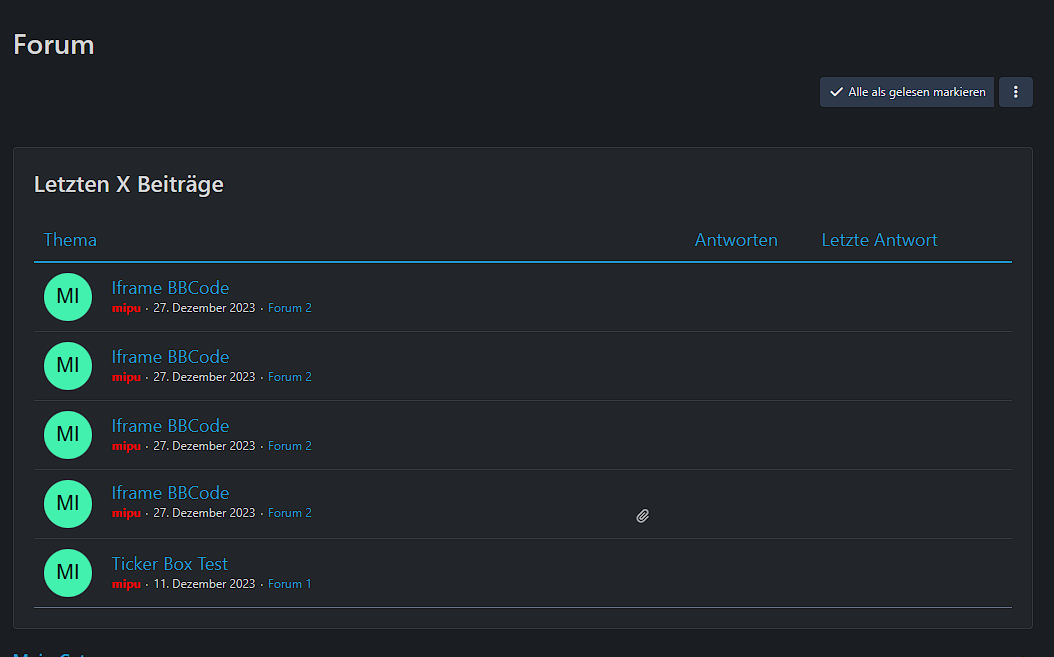Screen dimensions: 1054x657
Task: Click the avatar beside the thread with attachment
Action: pos(68,504)
